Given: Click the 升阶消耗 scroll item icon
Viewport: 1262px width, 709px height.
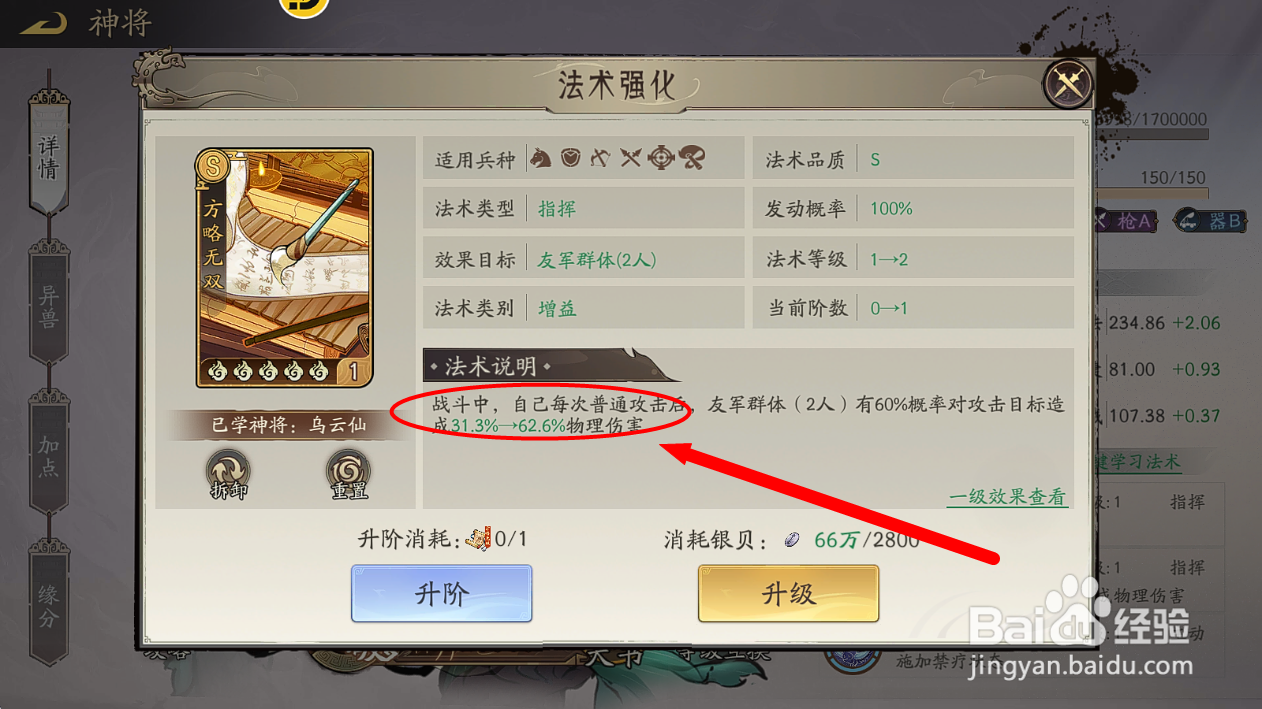Looking at the screenshot, I should [x=477, y=539].
